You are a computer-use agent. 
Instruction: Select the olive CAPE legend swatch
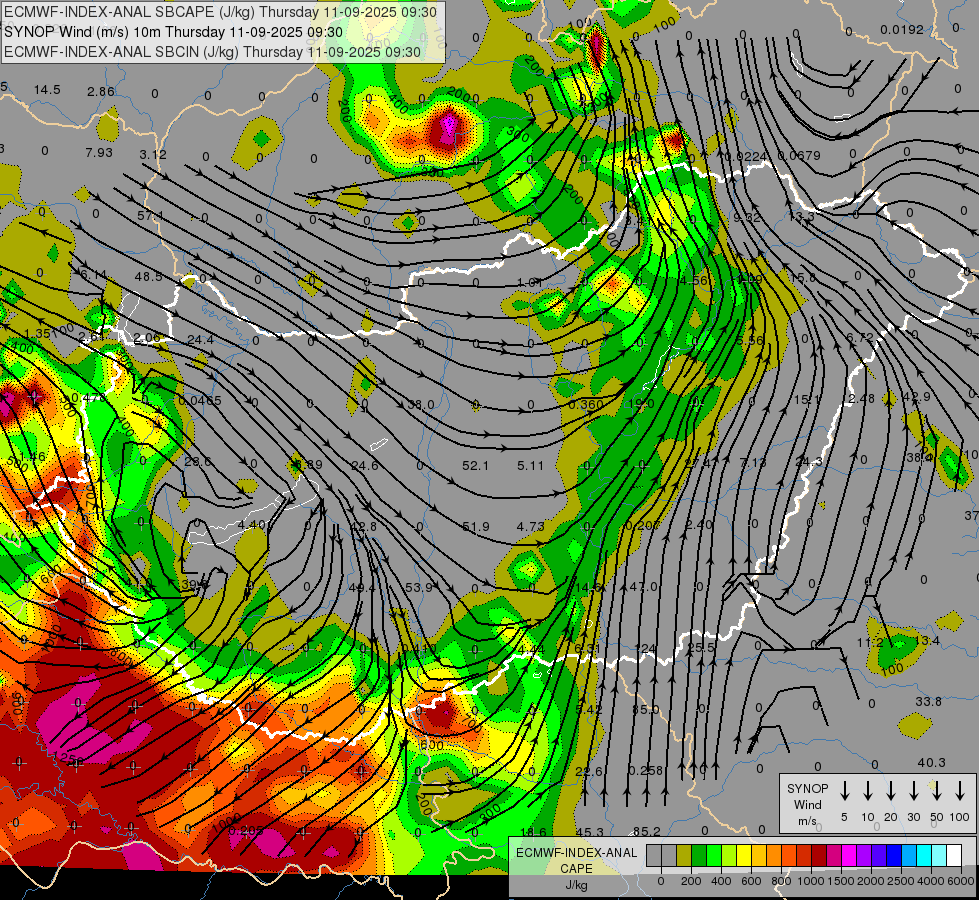point(684,855)
